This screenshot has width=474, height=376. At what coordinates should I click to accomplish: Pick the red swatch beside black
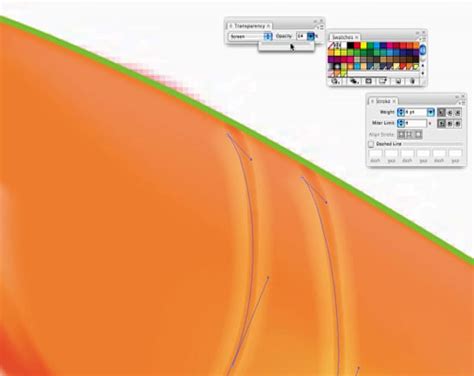[357, 45]
